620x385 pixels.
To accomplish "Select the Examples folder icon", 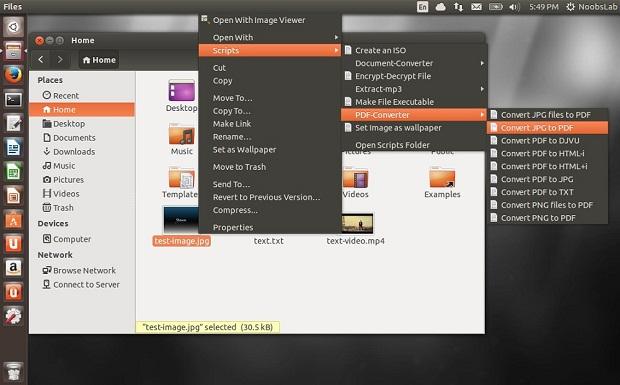I will (442, 178).
